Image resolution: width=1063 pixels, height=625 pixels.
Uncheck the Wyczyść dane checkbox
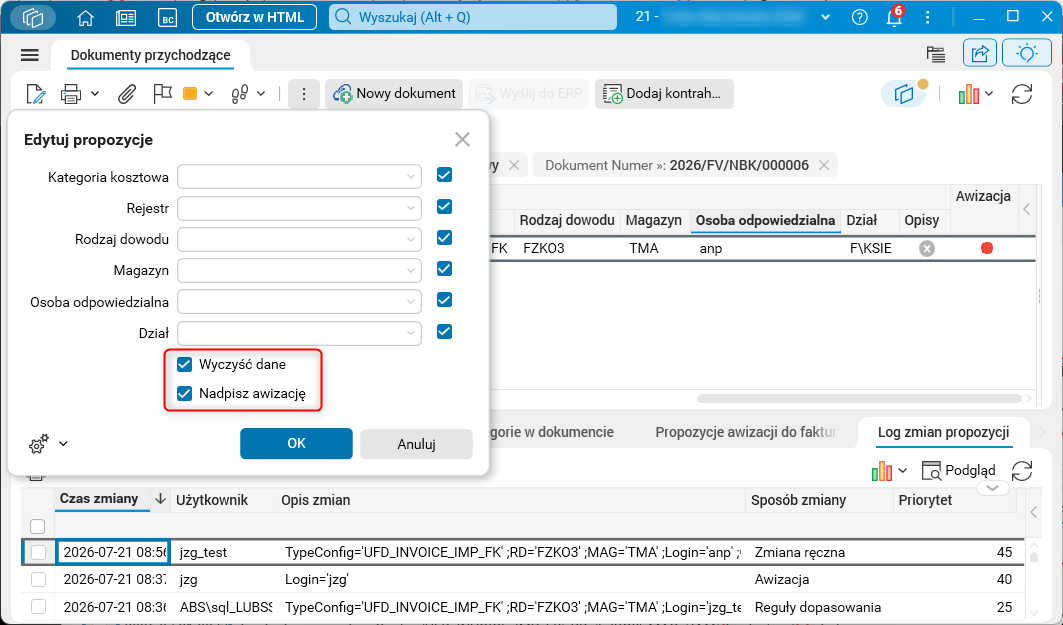click(x=184, y=365)
